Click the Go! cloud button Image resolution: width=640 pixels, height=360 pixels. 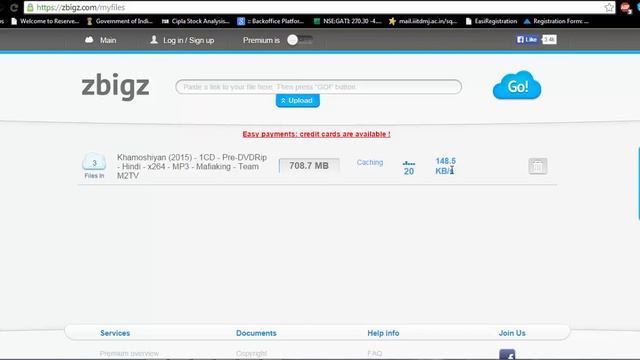coord(517,85)
